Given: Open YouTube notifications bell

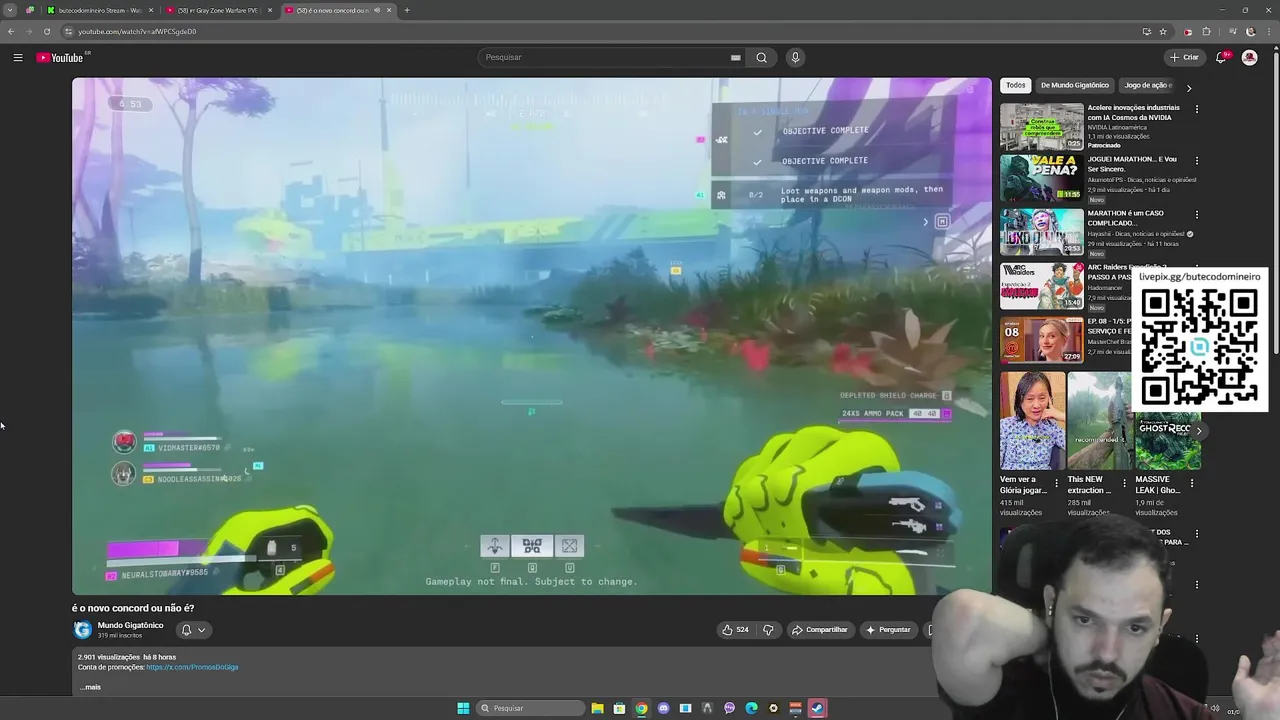Looking at the screenshot, I should tap(1221, 57).
